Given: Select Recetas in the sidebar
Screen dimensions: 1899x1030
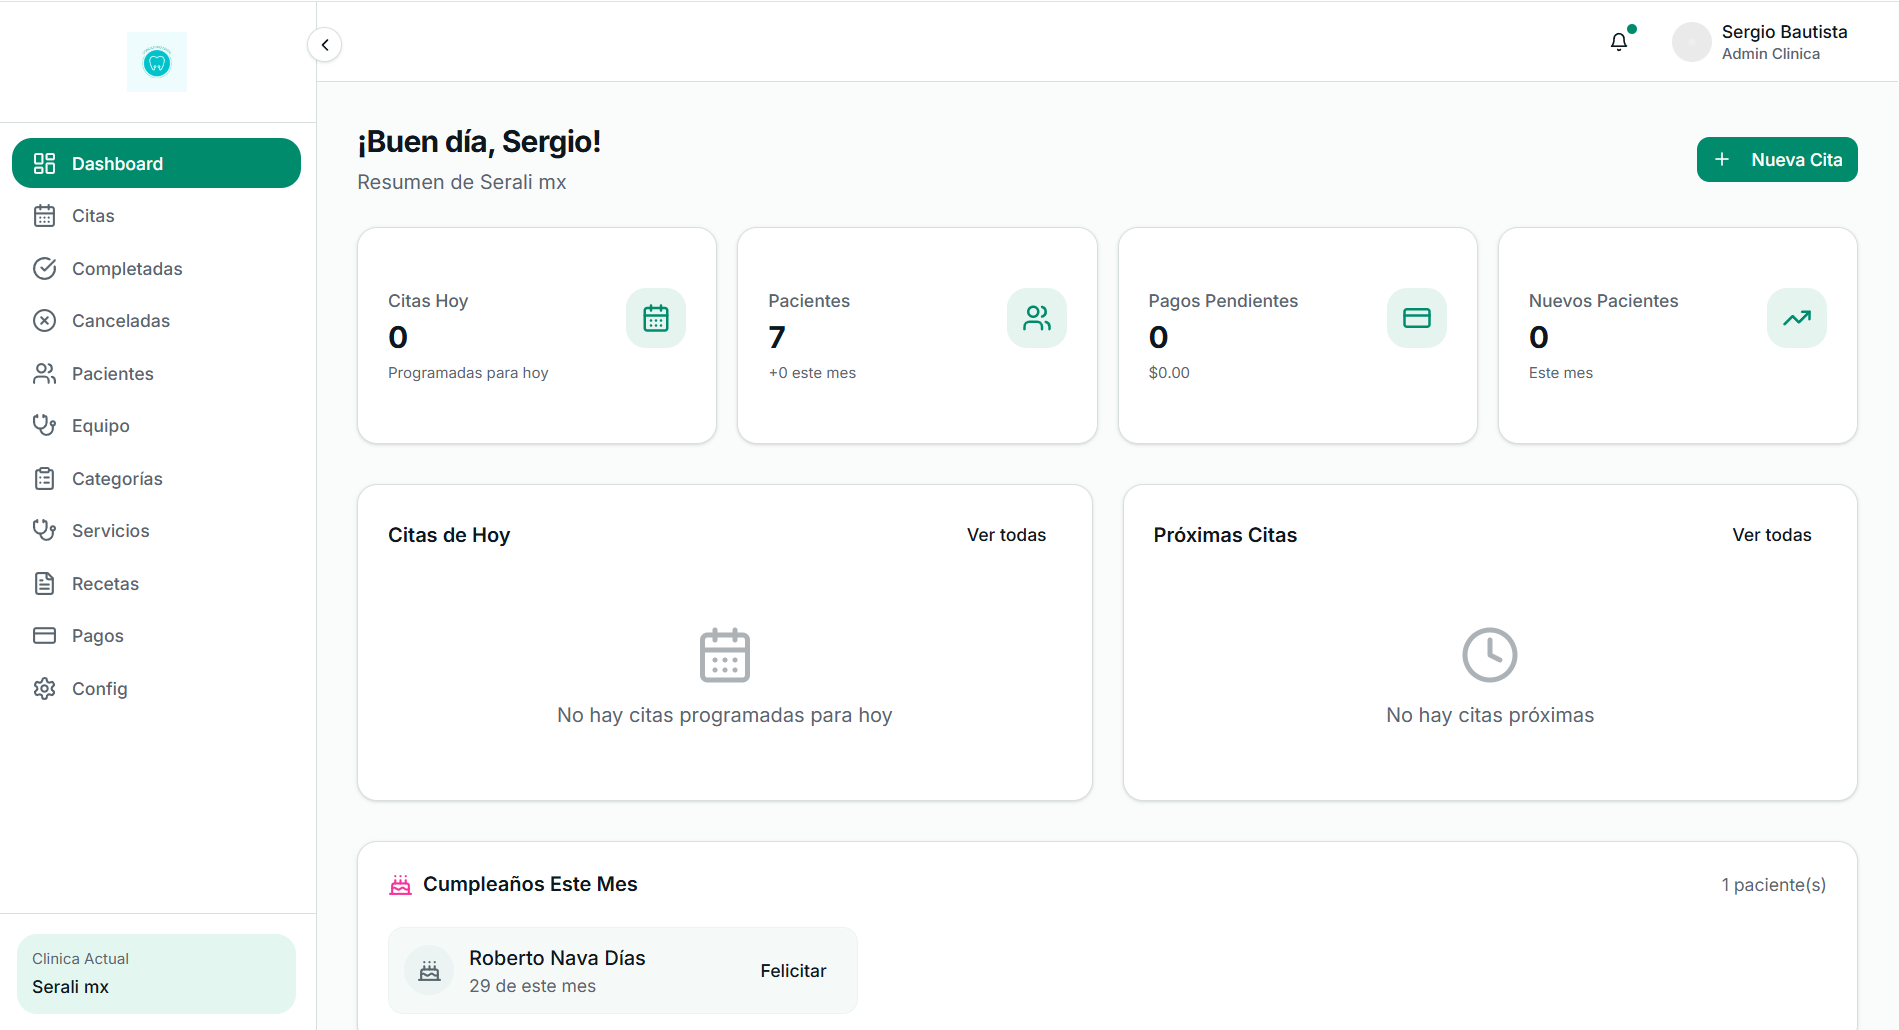Looking at the screenshot, I should tap(156, 584).
